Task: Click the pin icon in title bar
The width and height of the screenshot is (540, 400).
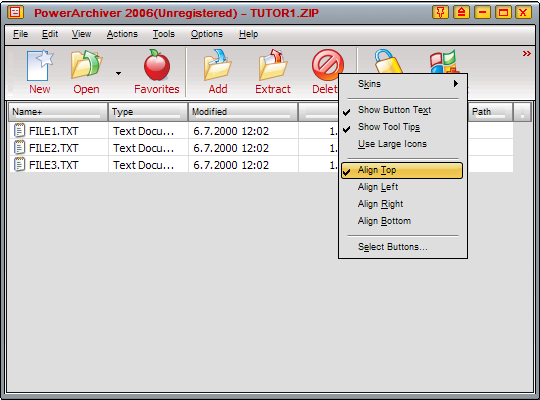Action: tap(440, 13)
